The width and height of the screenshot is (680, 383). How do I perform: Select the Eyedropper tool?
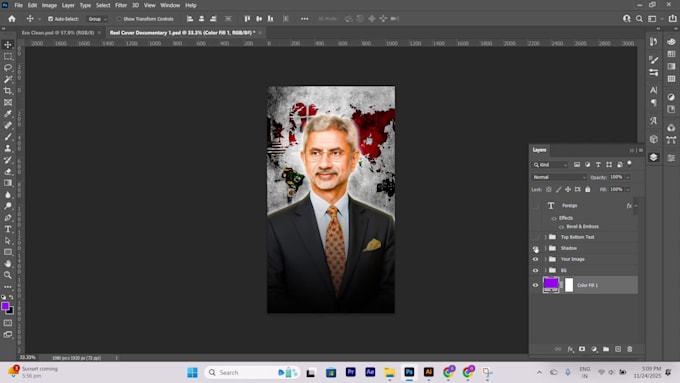click(x=8, y=114)
